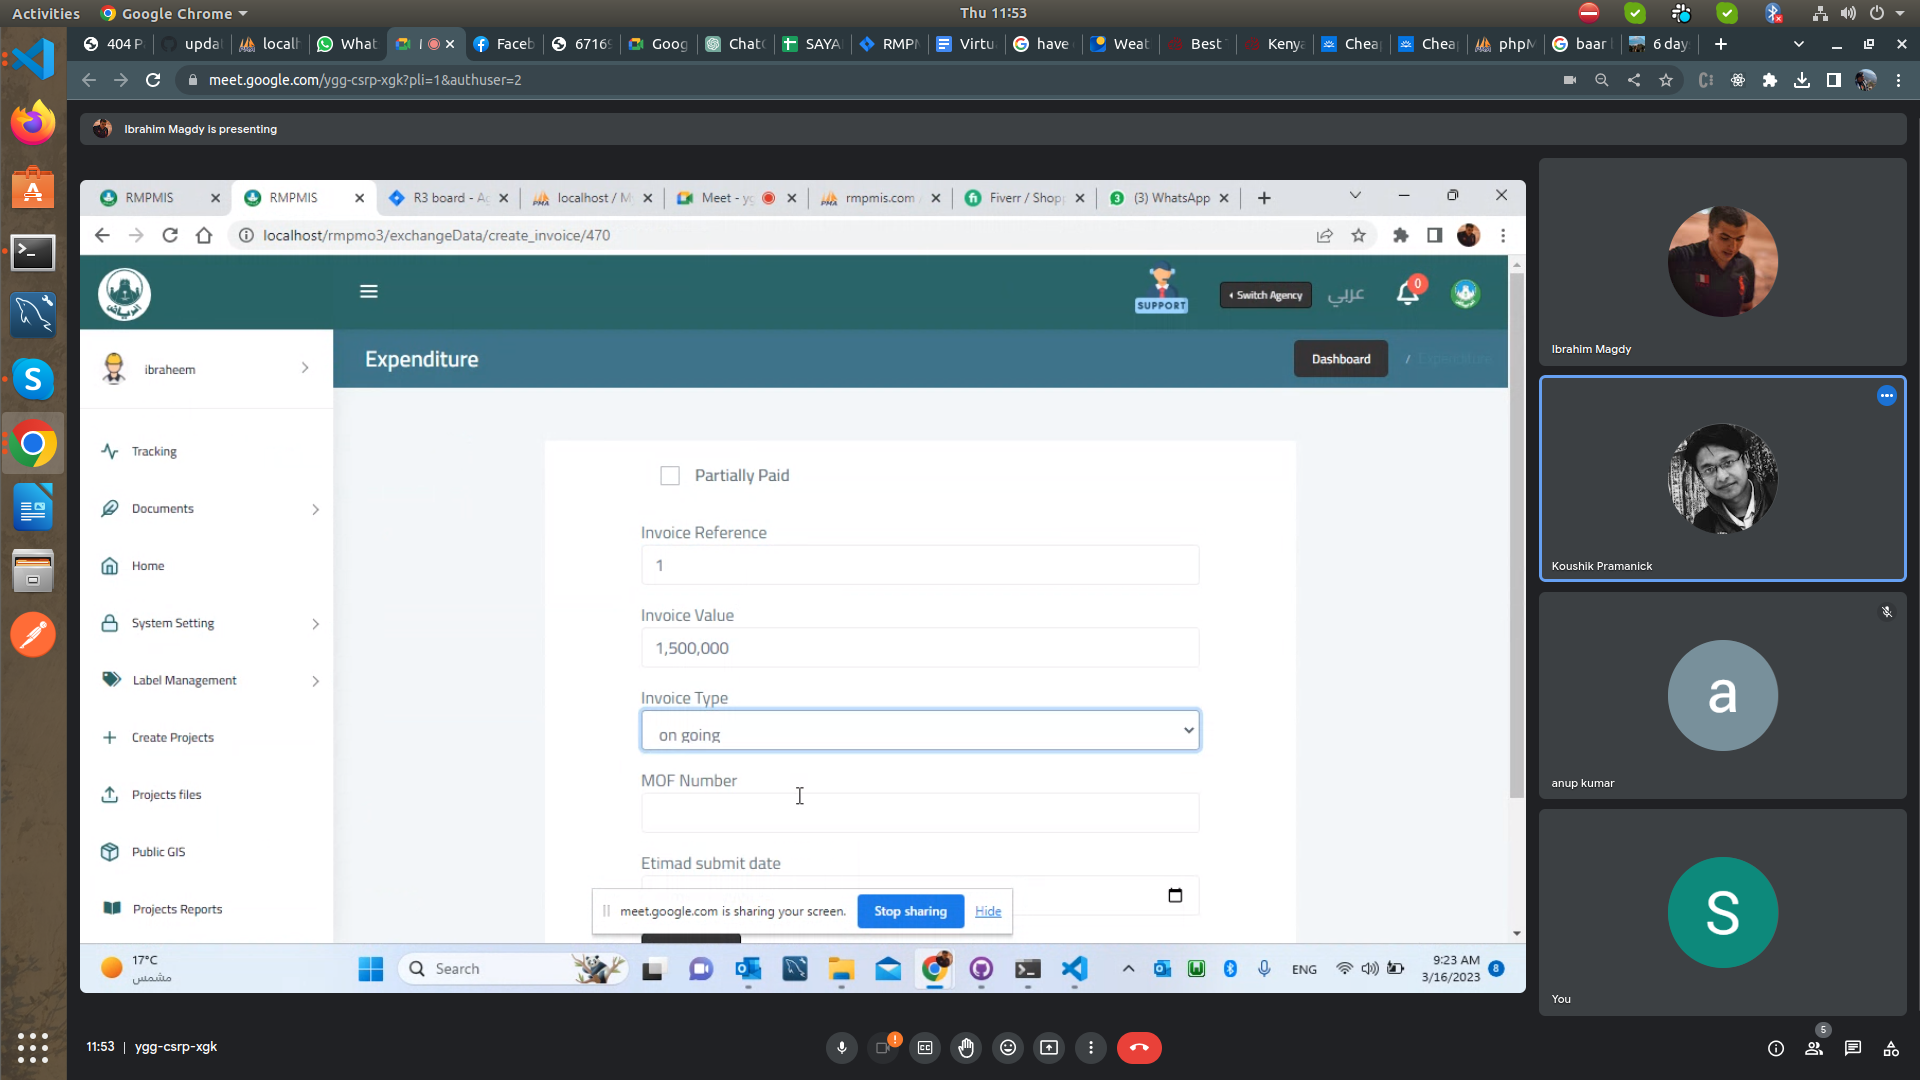
Task: Switch to WhatsApp Chrome tab
Action: pyautogui.click(x=347, y=44)
